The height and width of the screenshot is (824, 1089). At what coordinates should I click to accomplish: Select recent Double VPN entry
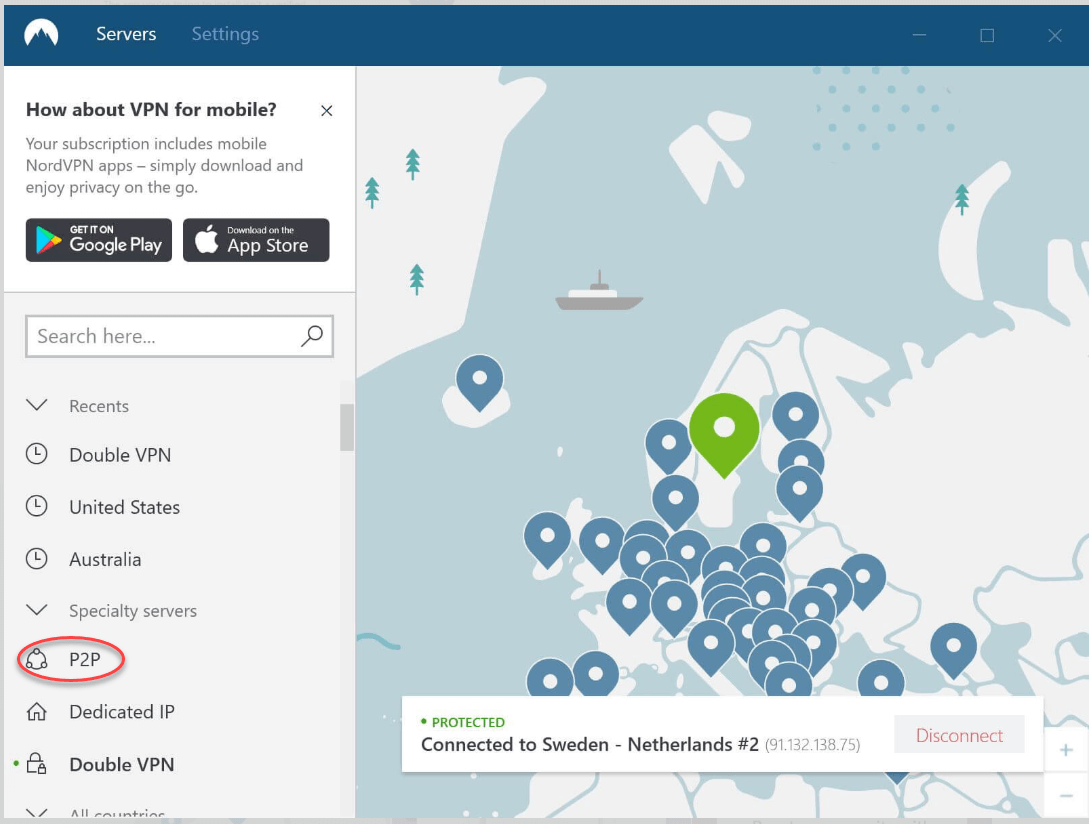tap(119, 455)
